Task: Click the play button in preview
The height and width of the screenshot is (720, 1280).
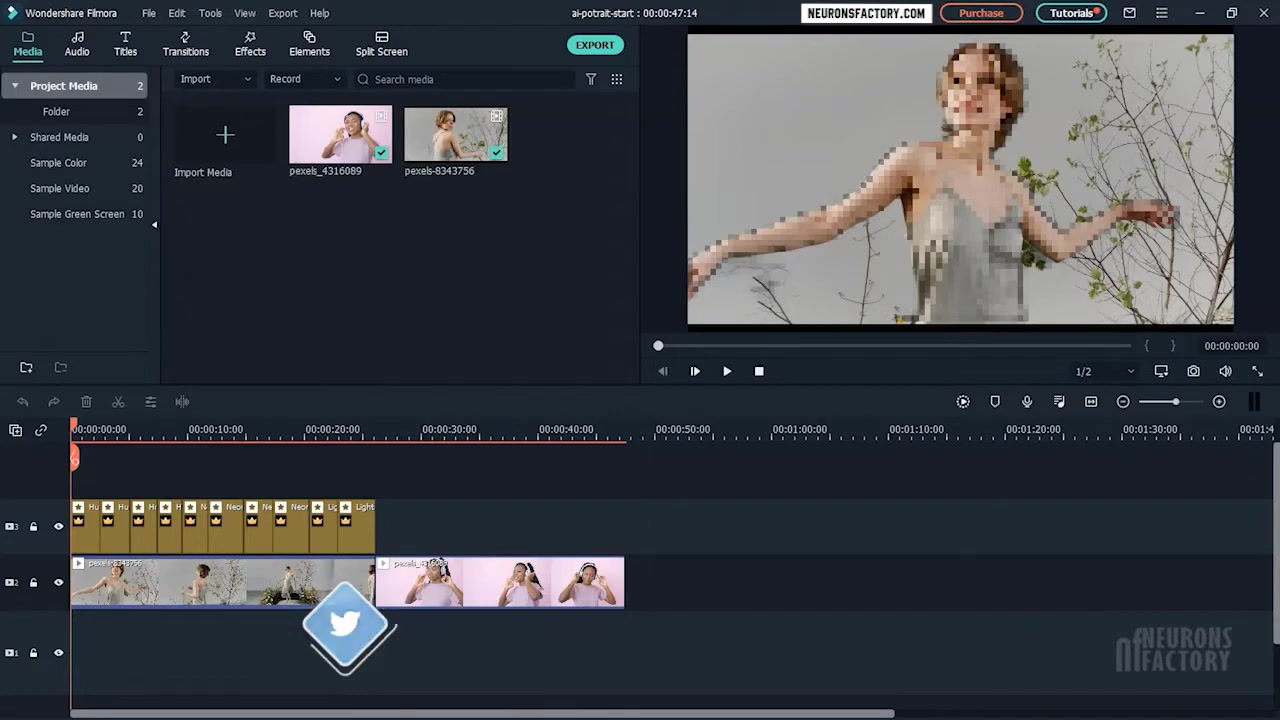Action: coord(727,371)
